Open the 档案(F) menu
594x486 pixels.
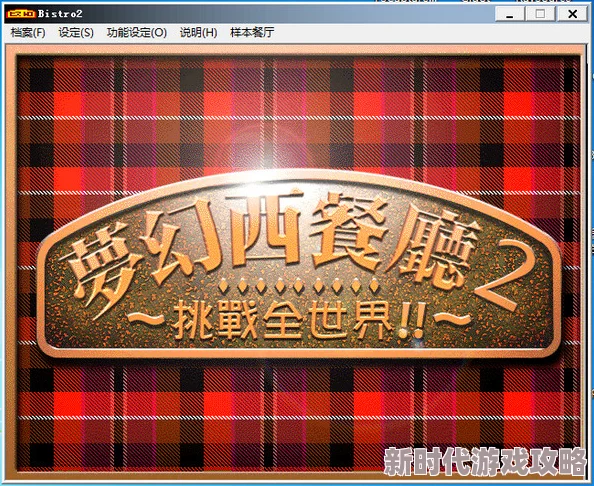pos(28,33)
